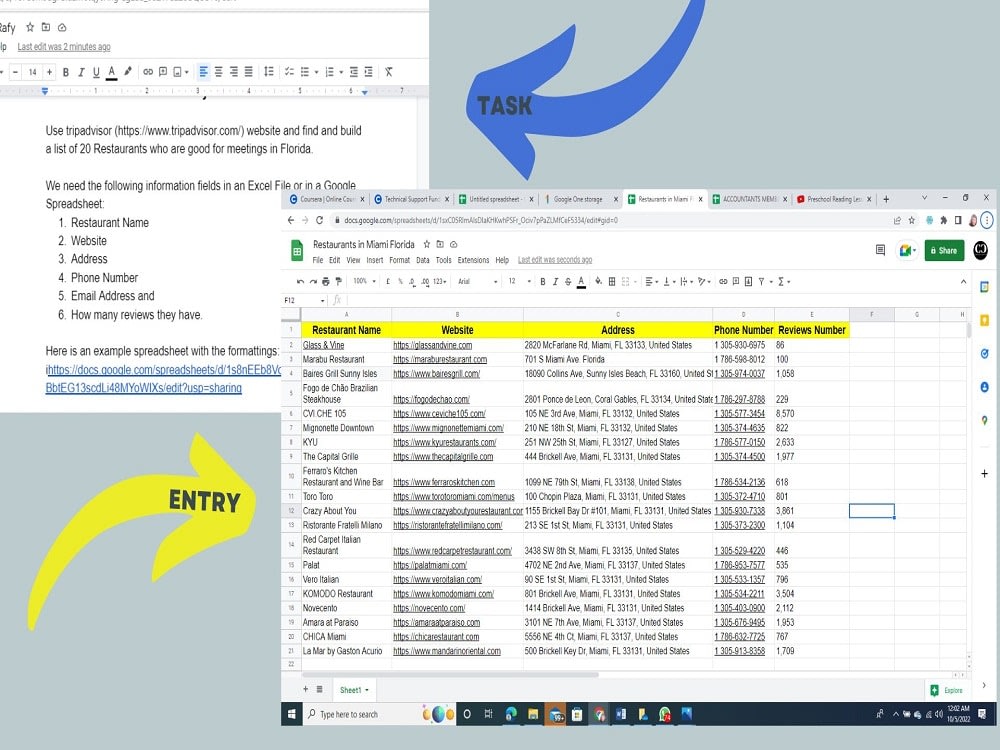Open the File menu in Sheets
The image size is (1000, 750).
[x=318, y=260]
